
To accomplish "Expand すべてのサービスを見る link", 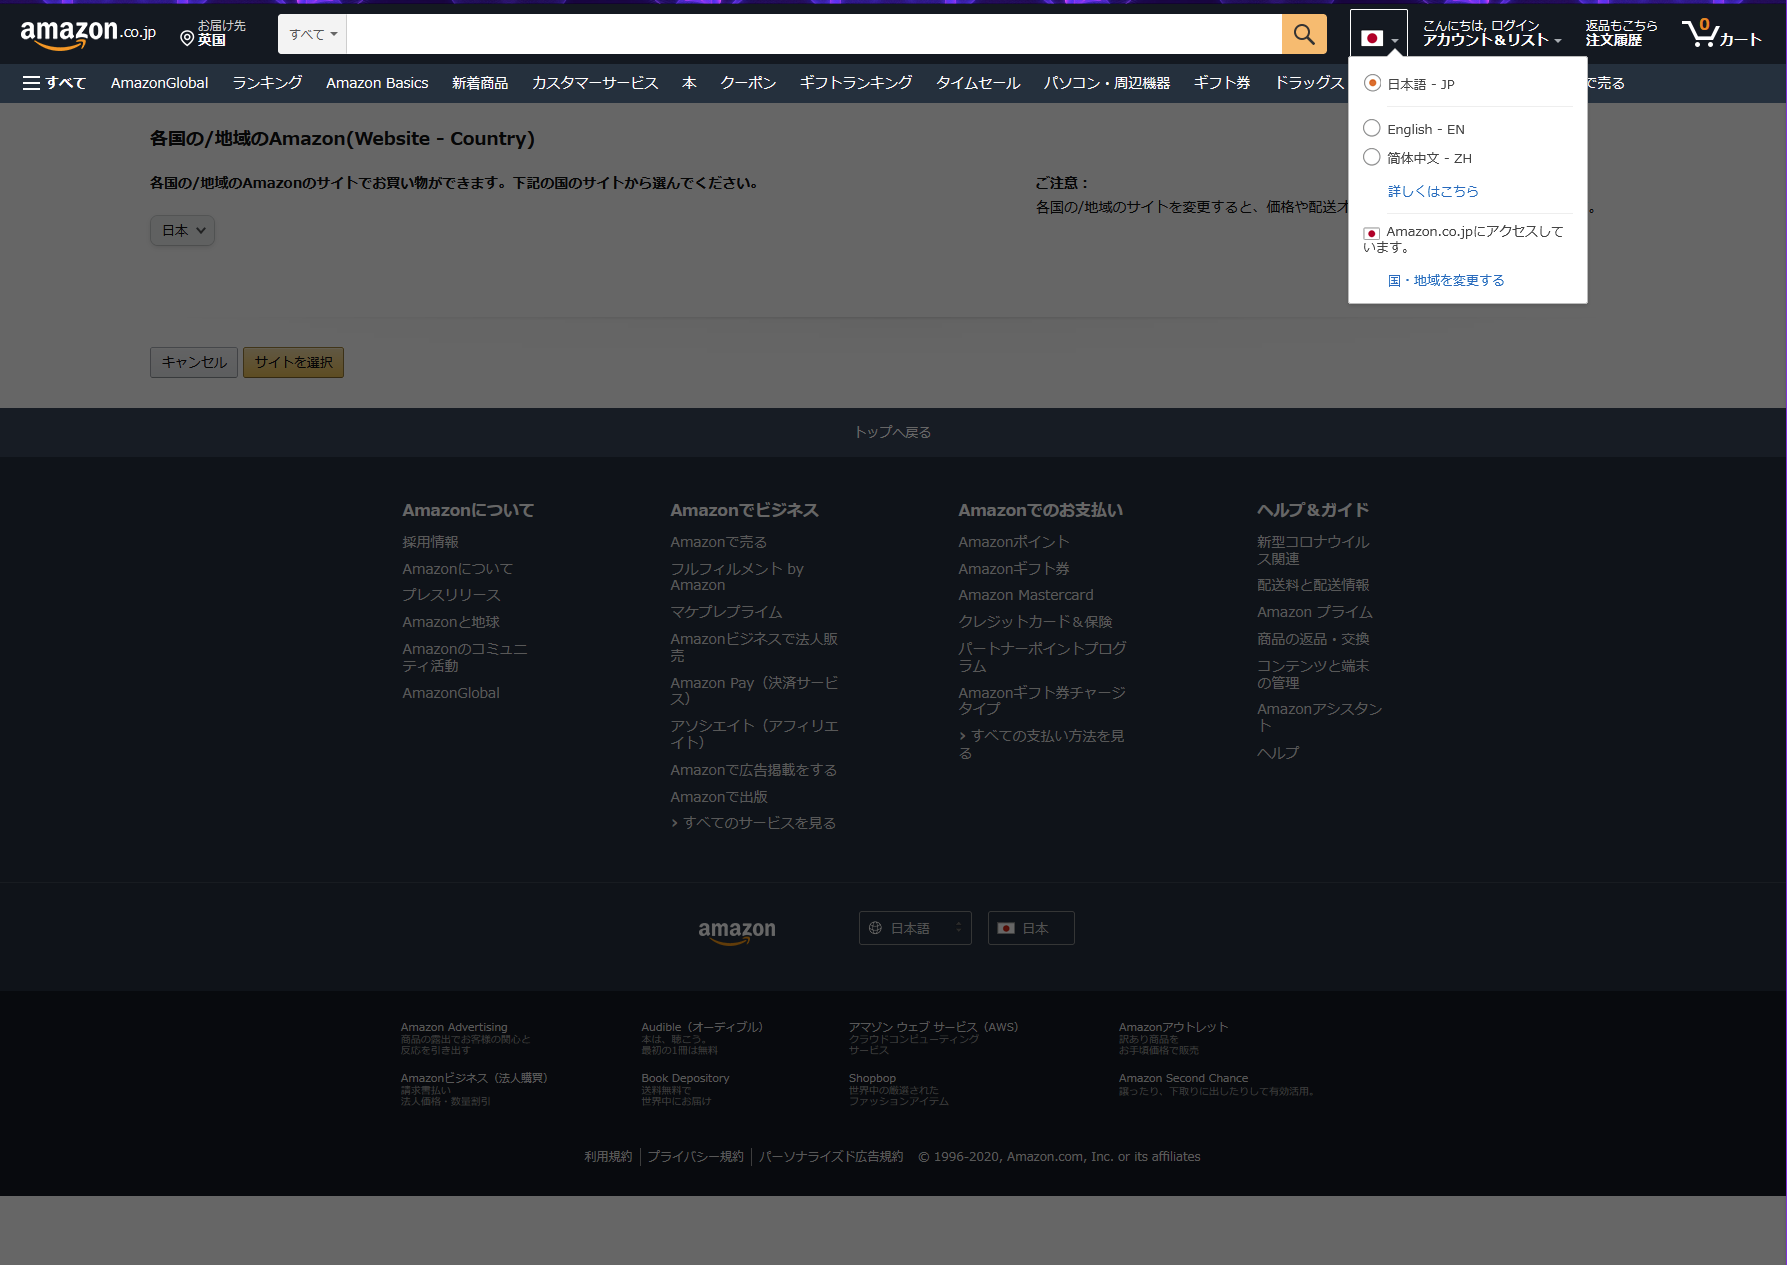I will (x=753, y=823).
